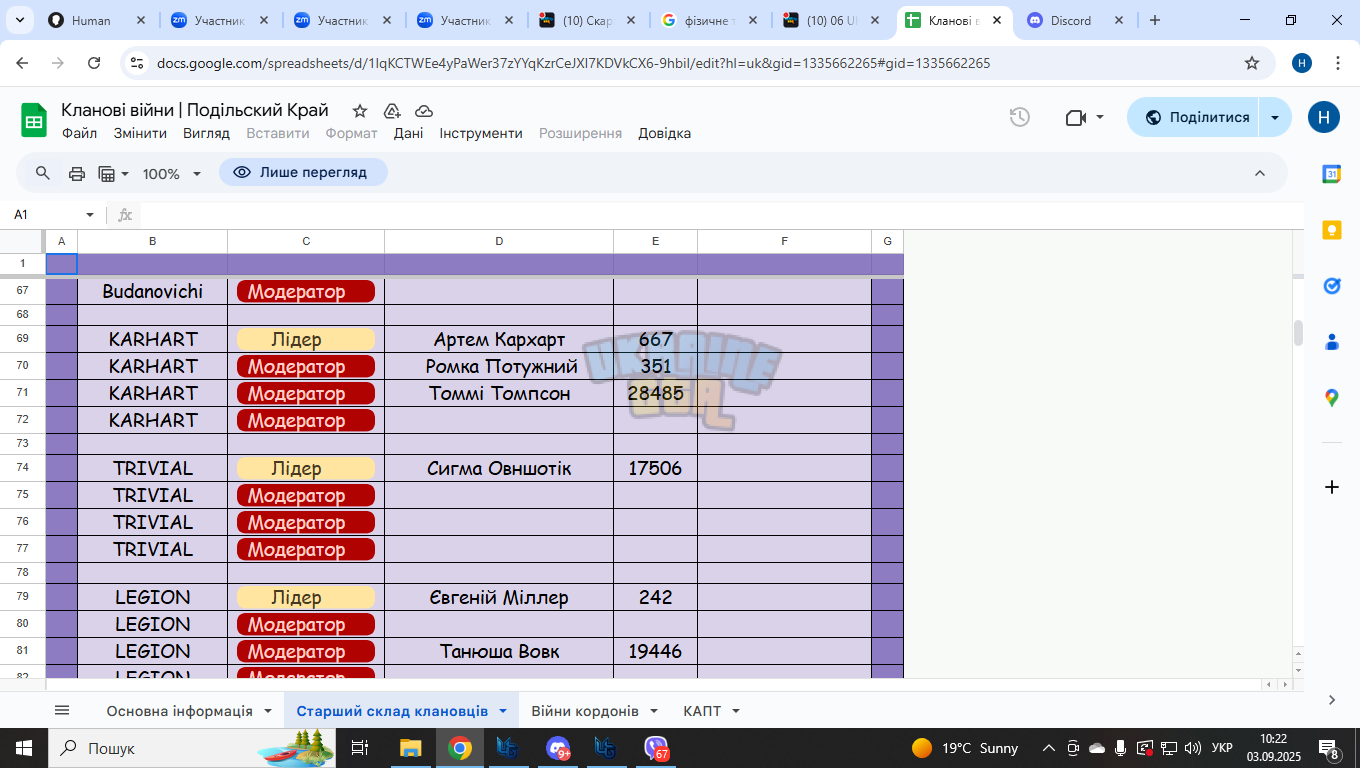Open Chrome from the taskbar
The height and width of the screenshot is (768, 1360).
[x=460, y=748]
